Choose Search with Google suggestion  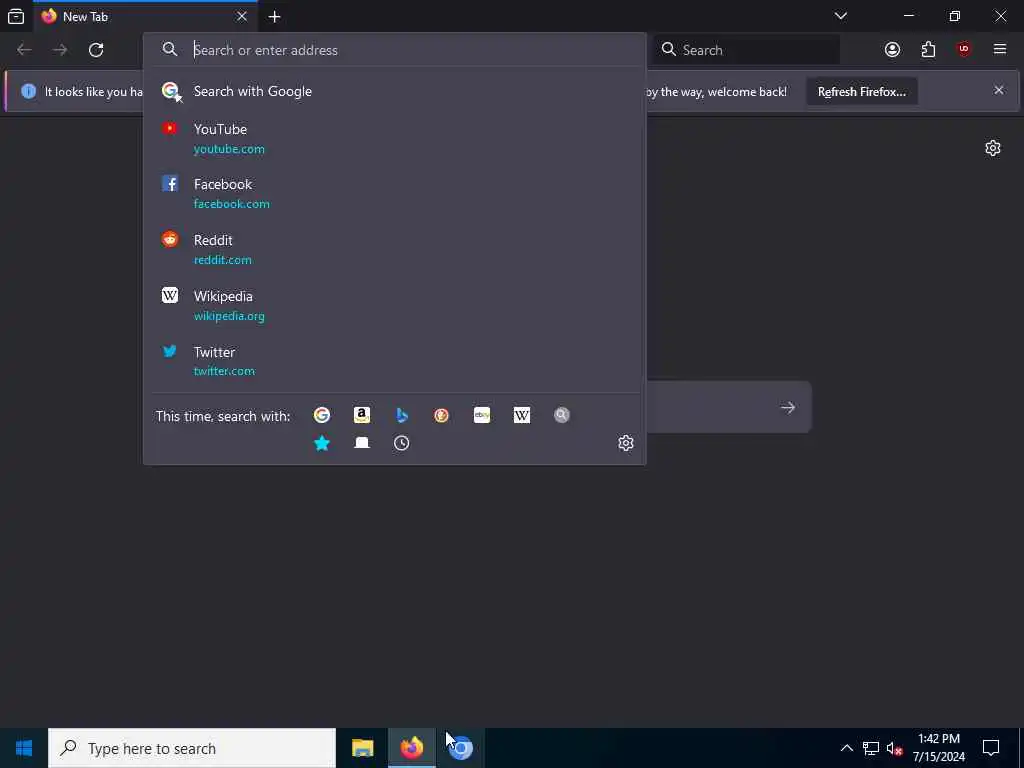[394, 91]
